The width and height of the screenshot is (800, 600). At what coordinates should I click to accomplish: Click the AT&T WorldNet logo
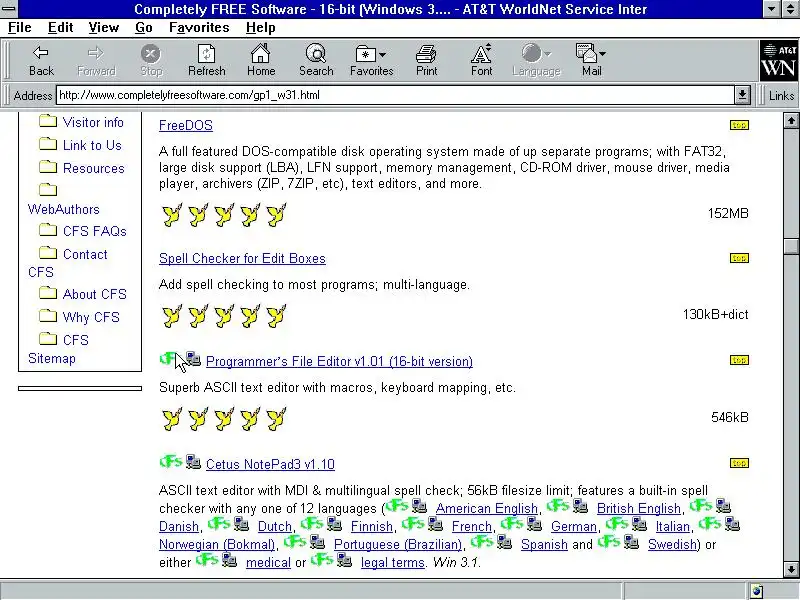(x=779, y=61)
